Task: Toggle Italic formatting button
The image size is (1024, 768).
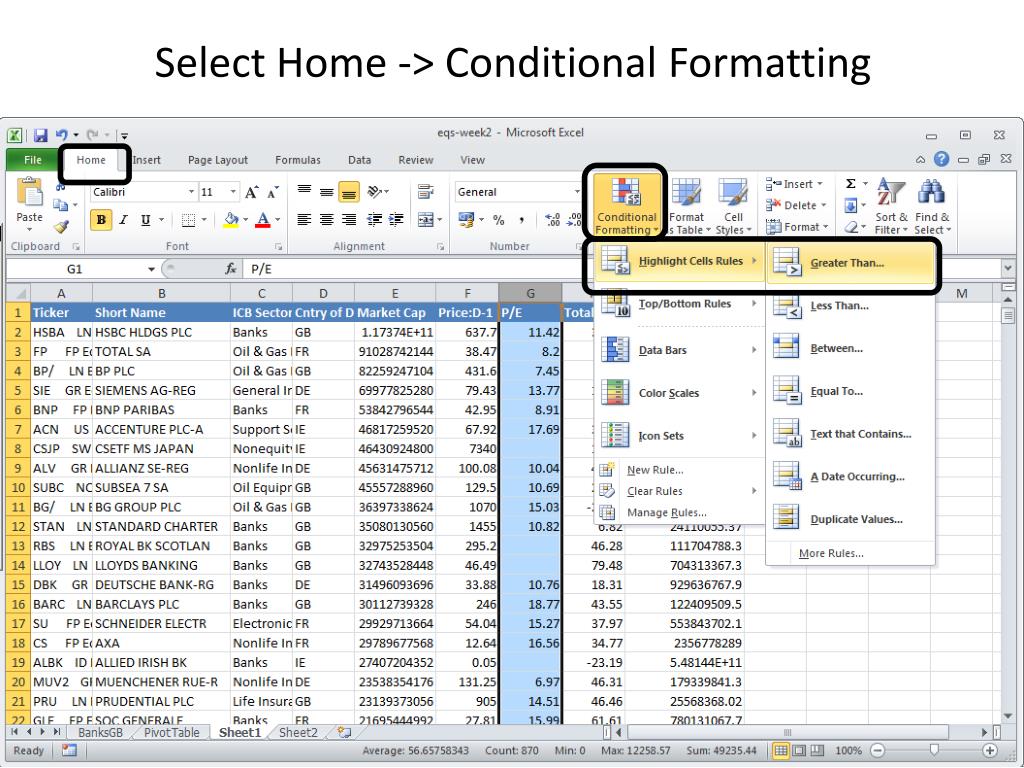Action: click(x=123, y=220)
